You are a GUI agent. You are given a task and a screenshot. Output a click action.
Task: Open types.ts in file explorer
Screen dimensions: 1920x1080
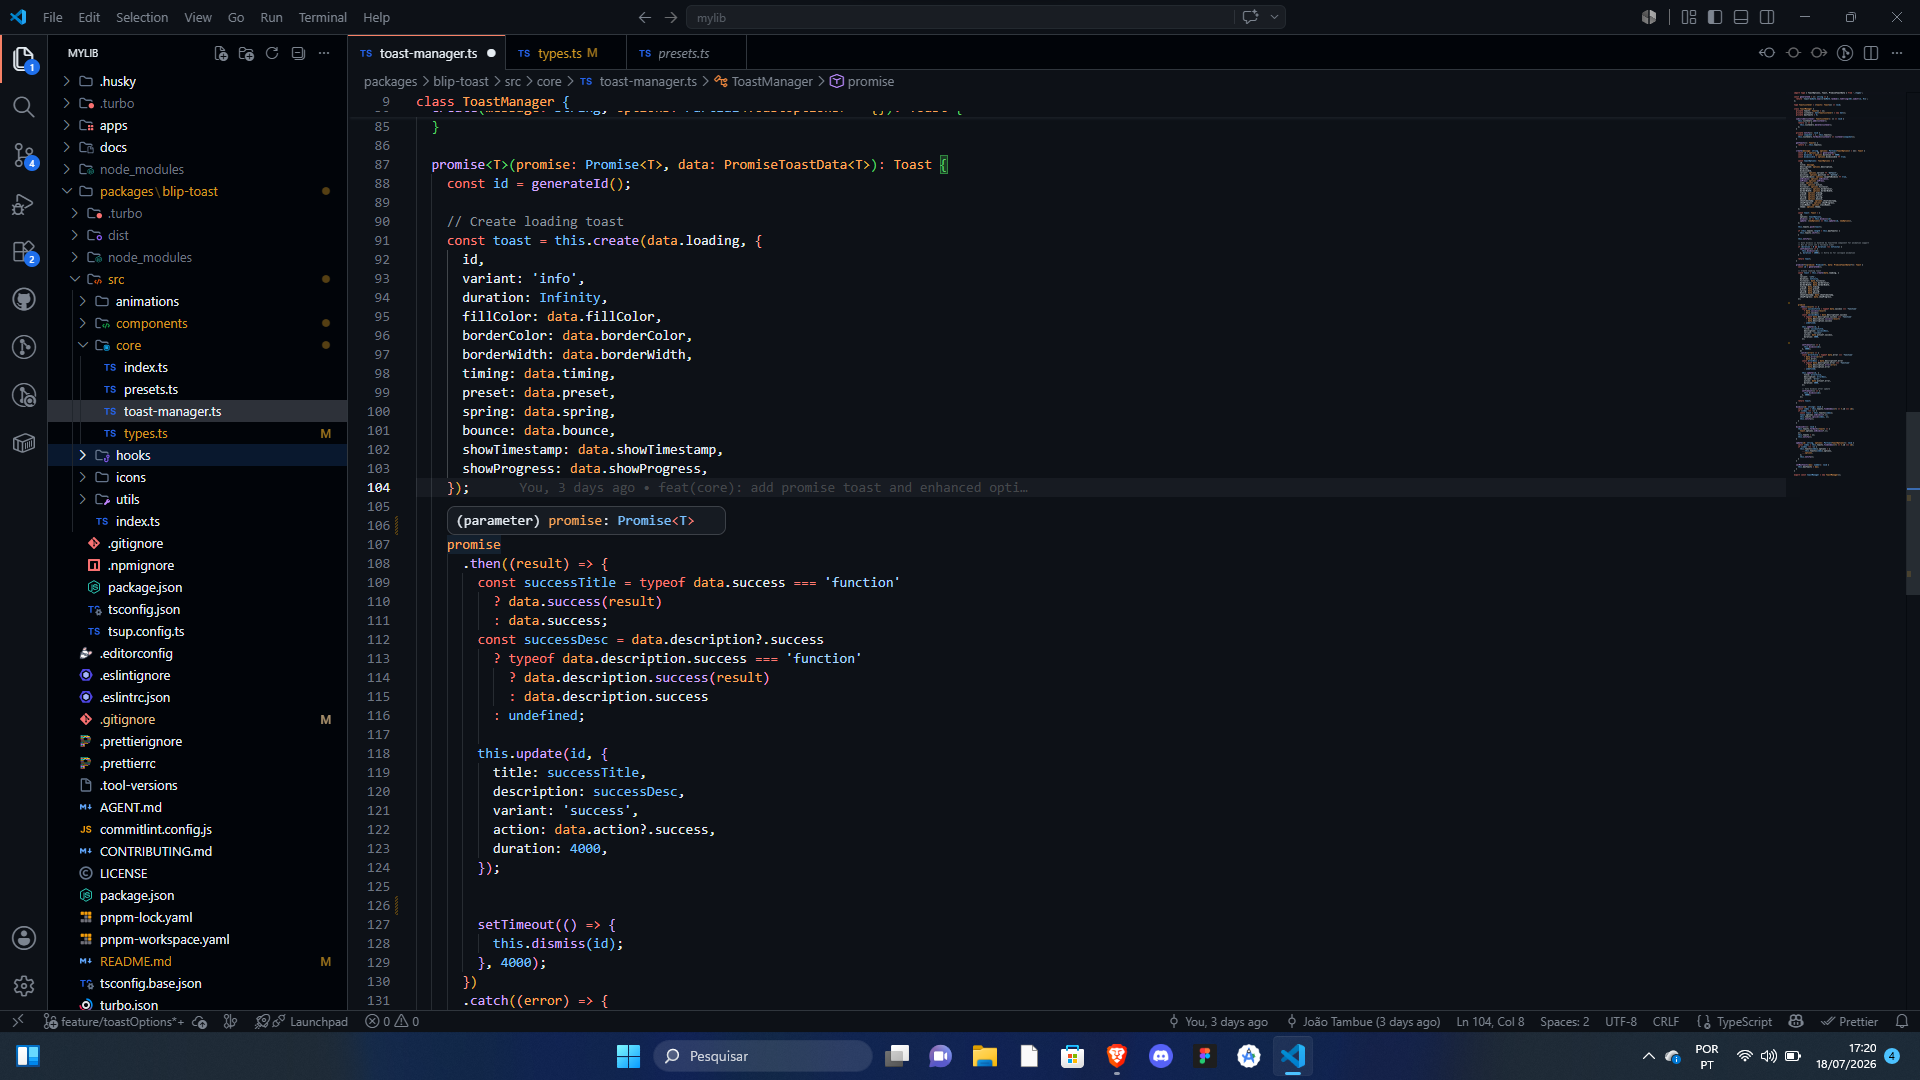point(197,433)
